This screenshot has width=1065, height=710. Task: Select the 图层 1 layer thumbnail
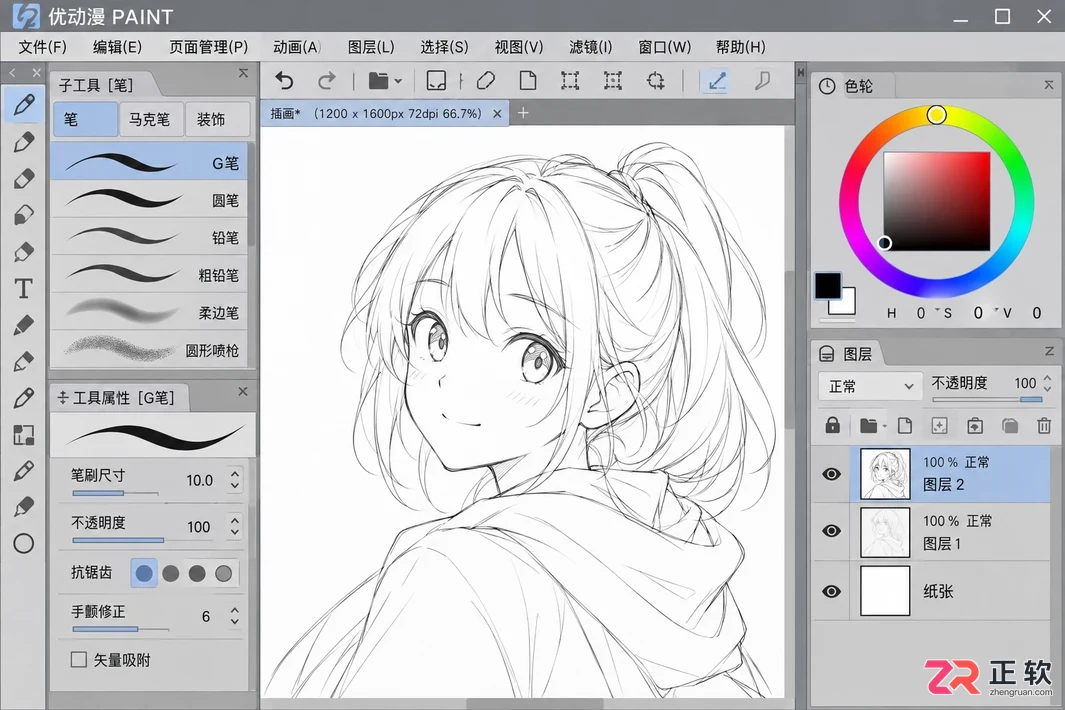[x=885, y=532]
